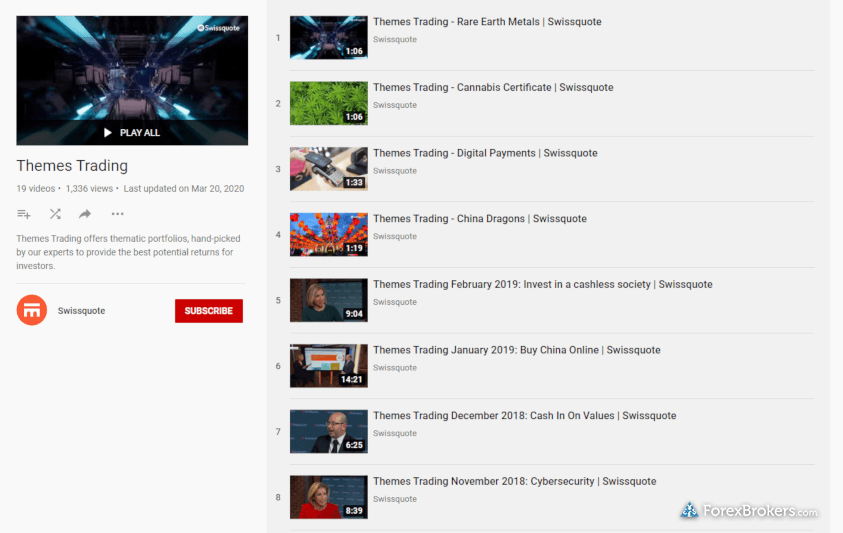Open Digital Payments video thumbnail
The height and width of the screenshot is (533, 843).
329,169
